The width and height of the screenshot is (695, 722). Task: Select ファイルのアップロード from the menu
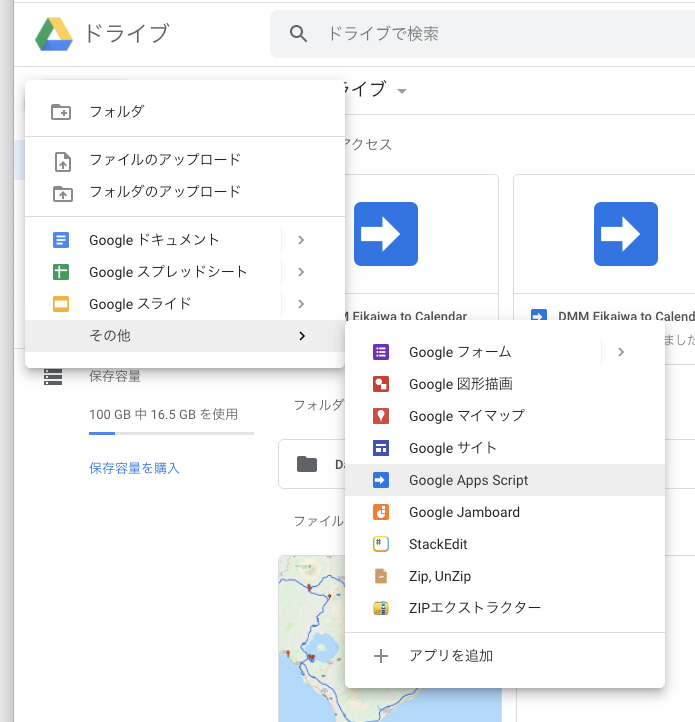pos(185,160)
